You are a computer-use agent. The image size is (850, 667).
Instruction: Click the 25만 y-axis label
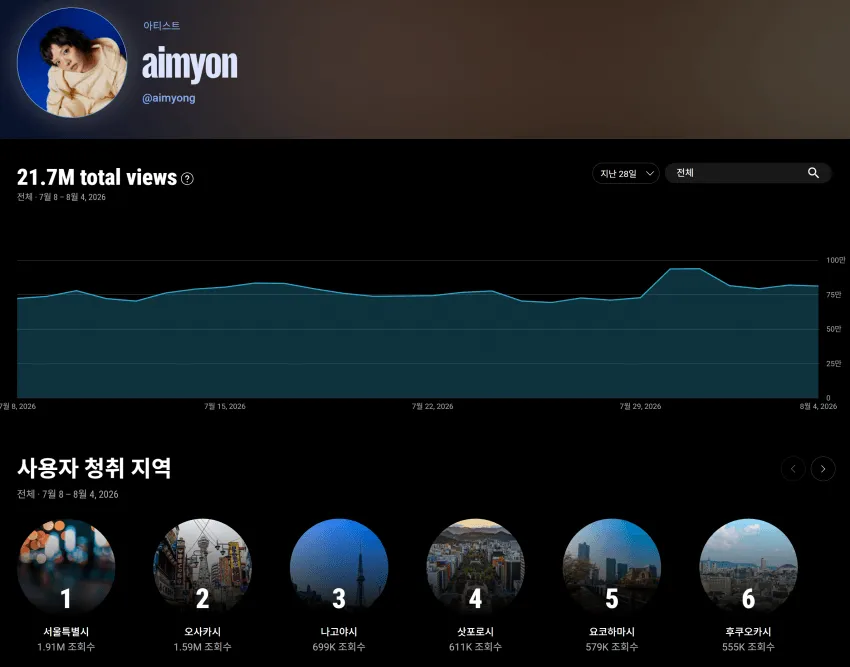834,364
